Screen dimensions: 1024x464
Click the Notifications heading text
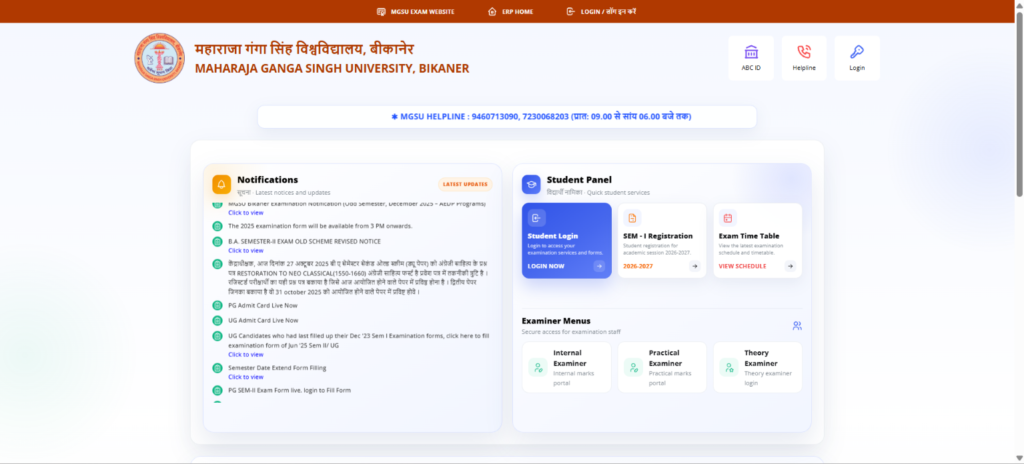[268, 180]
